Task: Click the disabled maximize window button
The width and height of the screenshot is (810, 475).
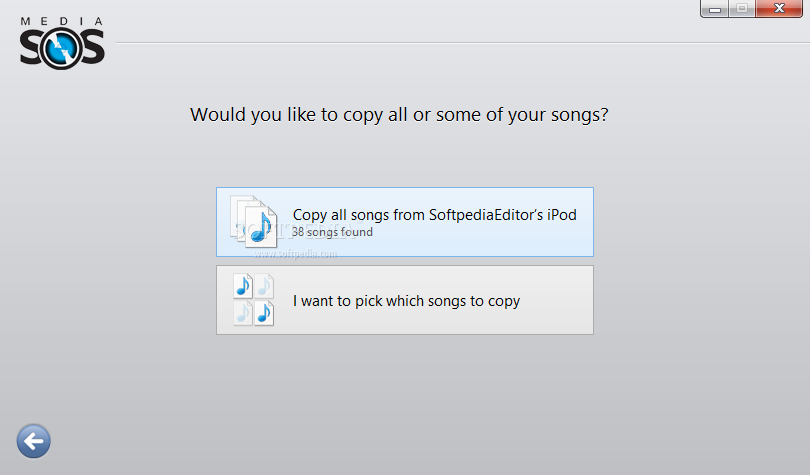Action: pos(742,9)
